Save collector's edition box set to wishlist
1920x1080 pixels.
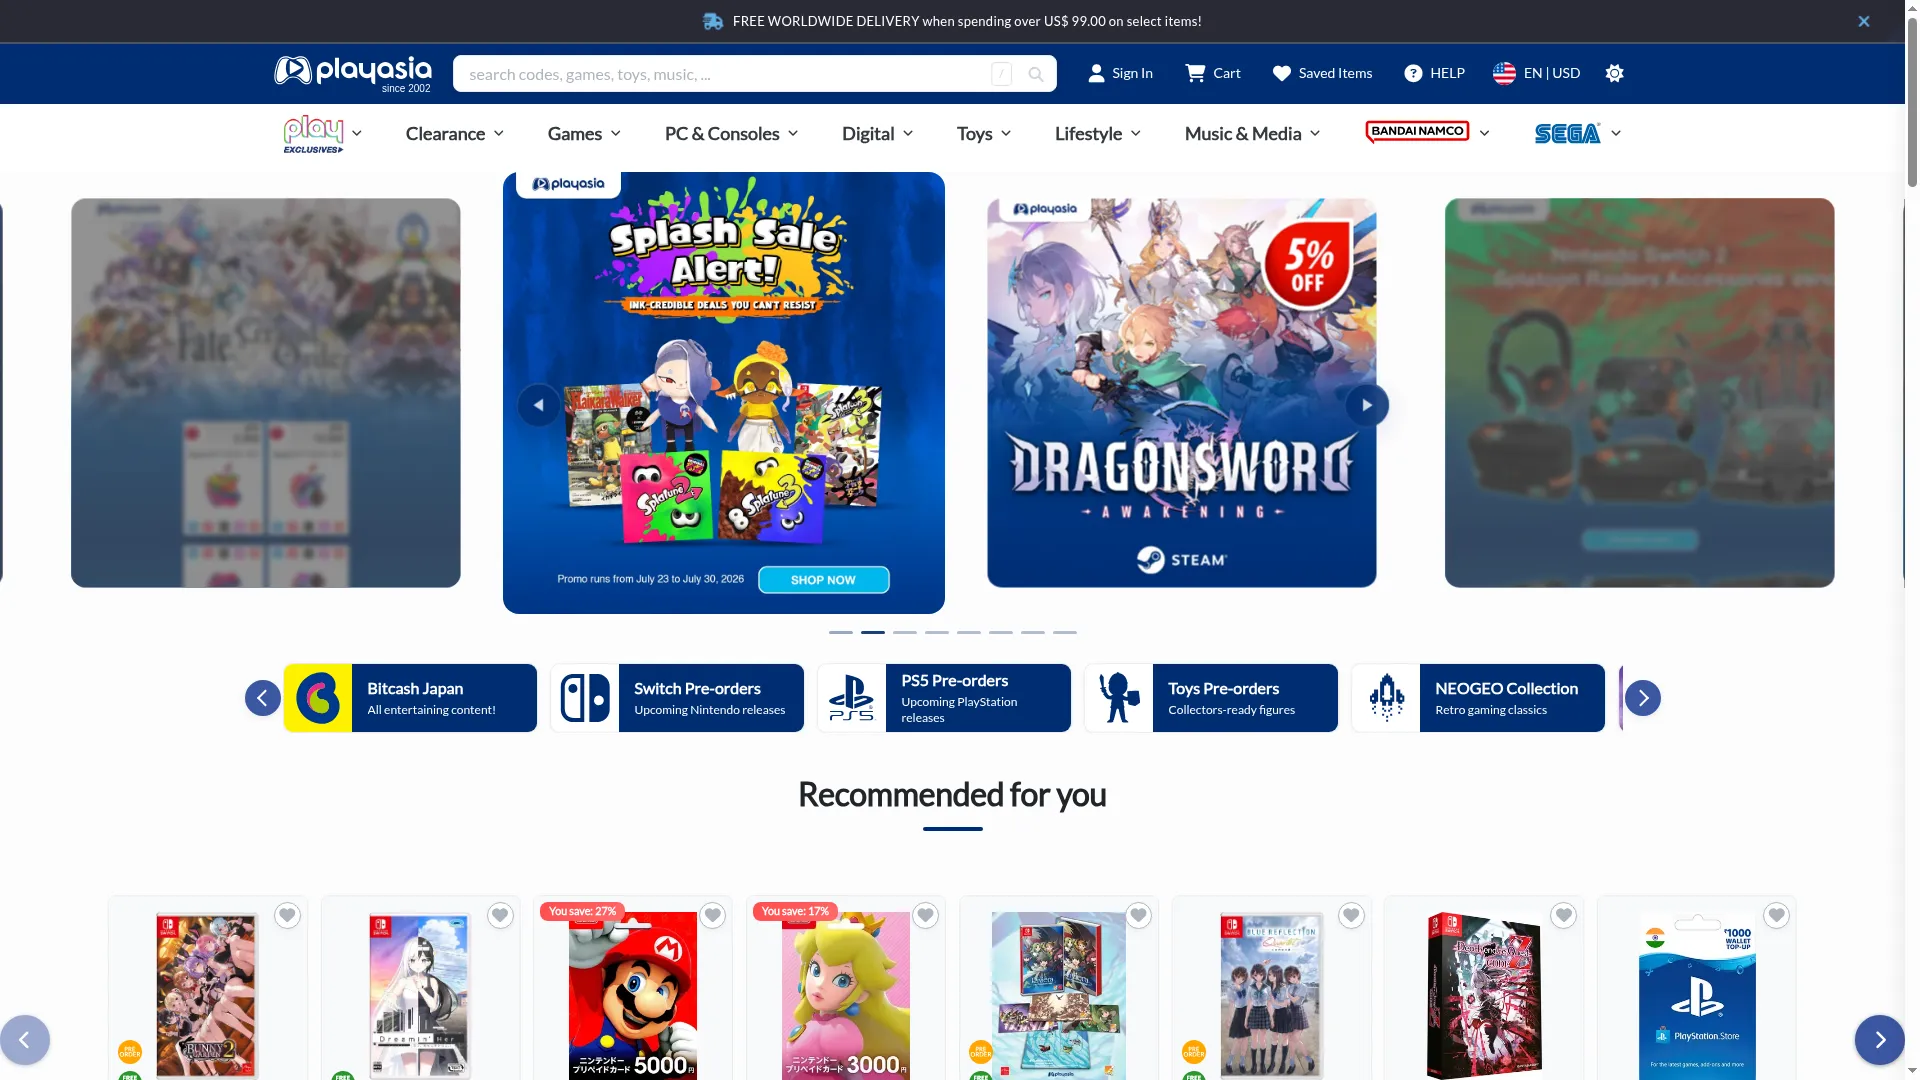coord(1138,915)
